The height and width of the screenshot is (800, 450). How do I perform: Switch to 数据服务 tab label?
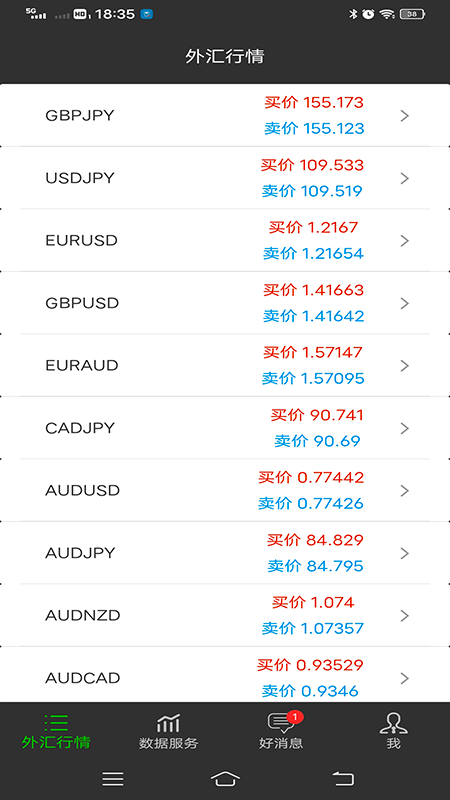[x=168, y=743]
